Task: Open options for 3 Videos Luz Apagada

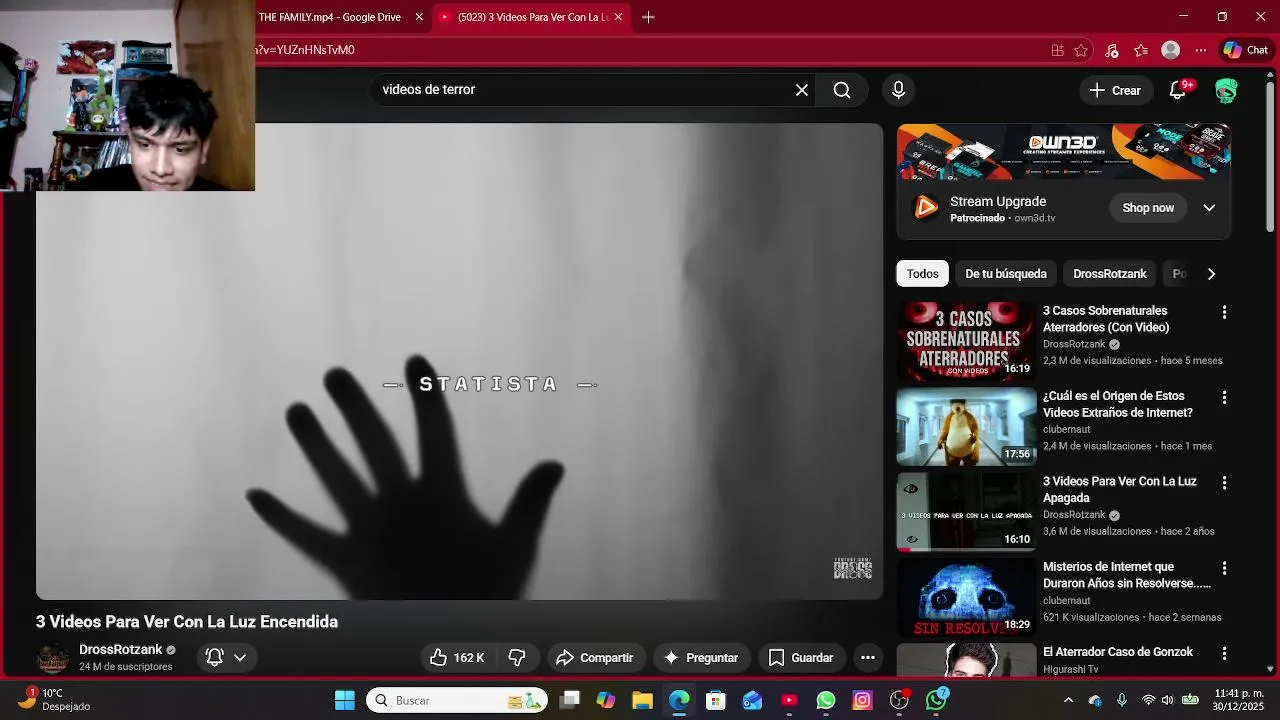Action: 1224,482
